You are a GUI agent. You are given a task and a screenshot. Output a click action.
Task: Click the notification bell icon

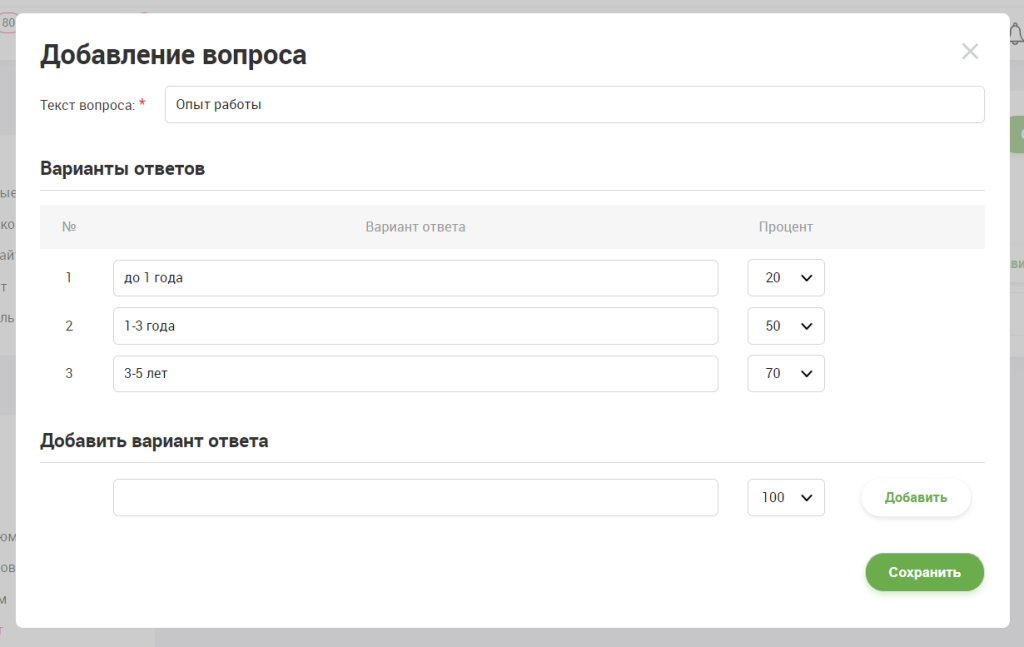pos(1016,33)
